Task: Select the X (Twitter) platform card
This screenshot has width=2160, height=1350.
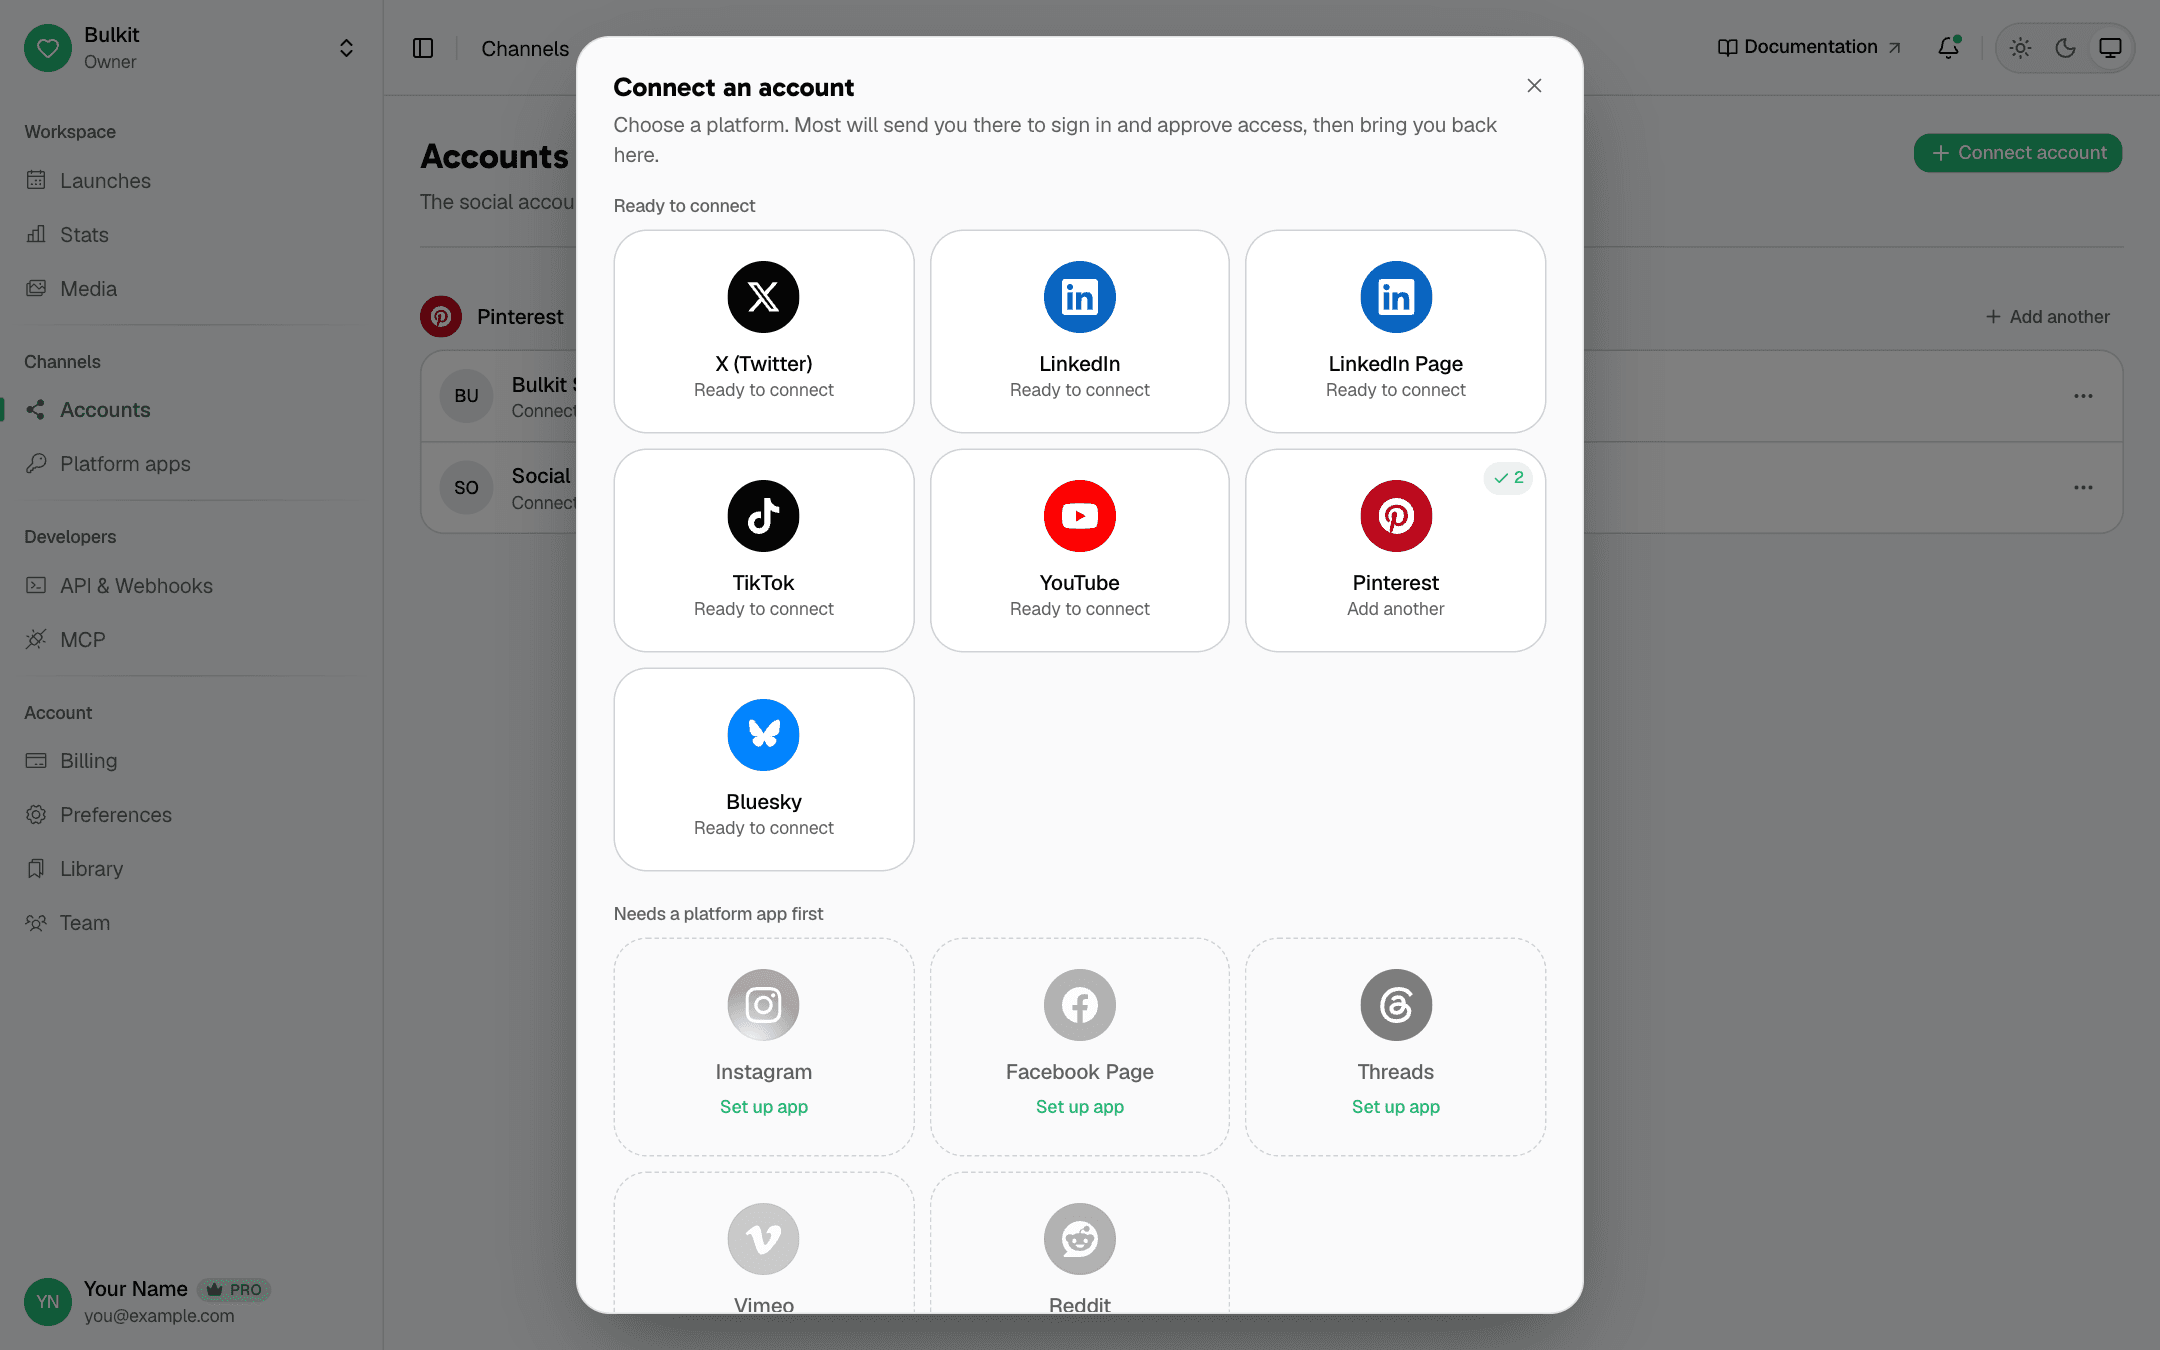Action: click(763, 331)
